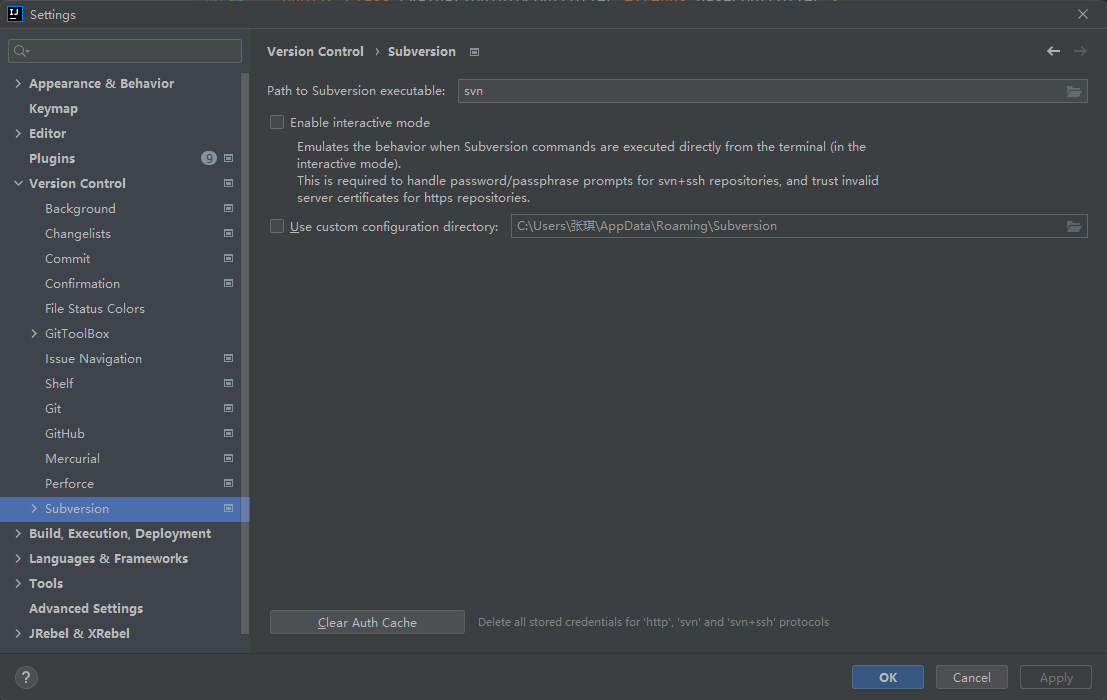Viewport: 1107px width, 700px height.
Task: Open Advanced Settings page
Action: pyautogui.click(x=86, y=608)
